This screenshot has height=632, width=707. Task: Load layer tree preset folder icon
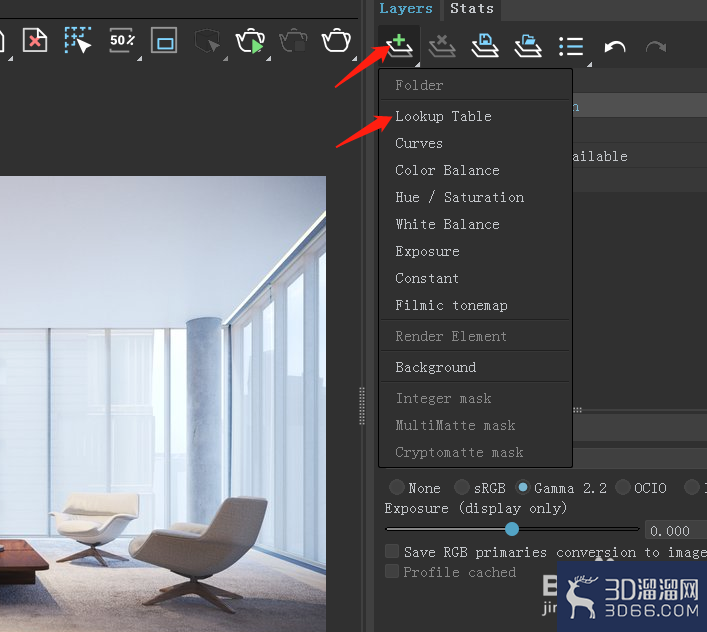pos(528,46)
